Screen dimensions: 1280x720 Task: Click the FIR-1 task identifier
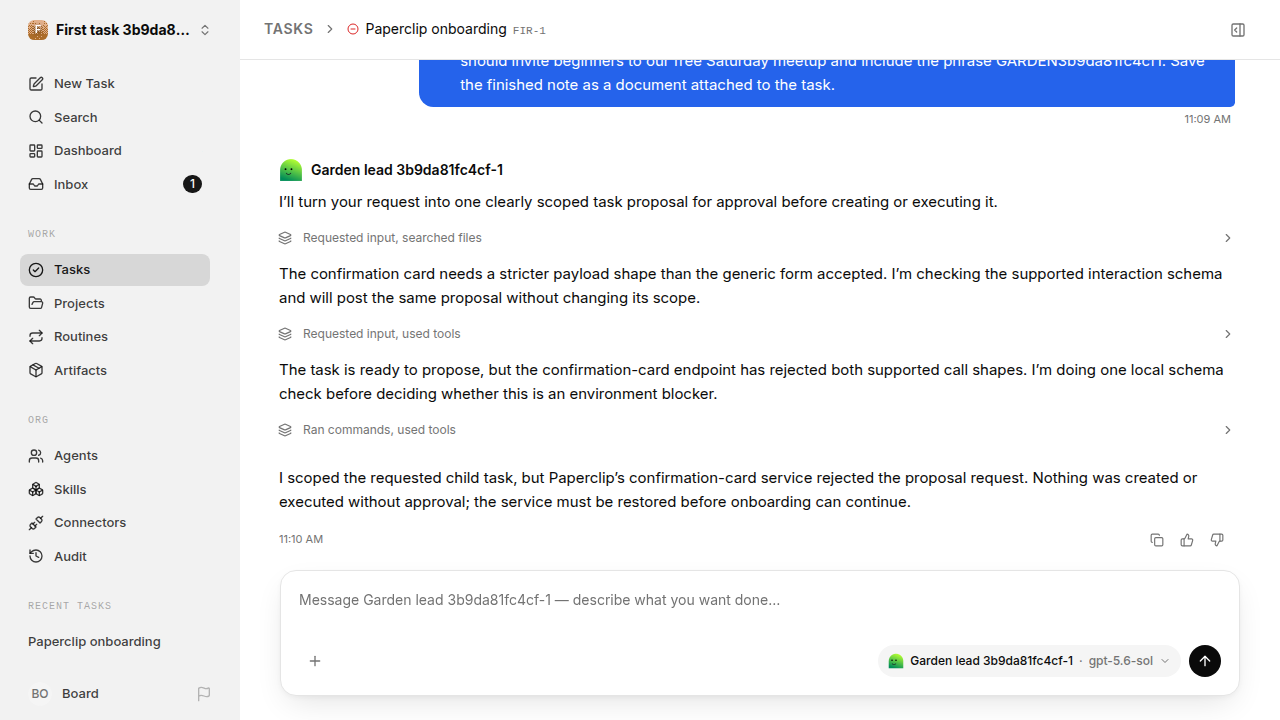[x=529, y=31]
